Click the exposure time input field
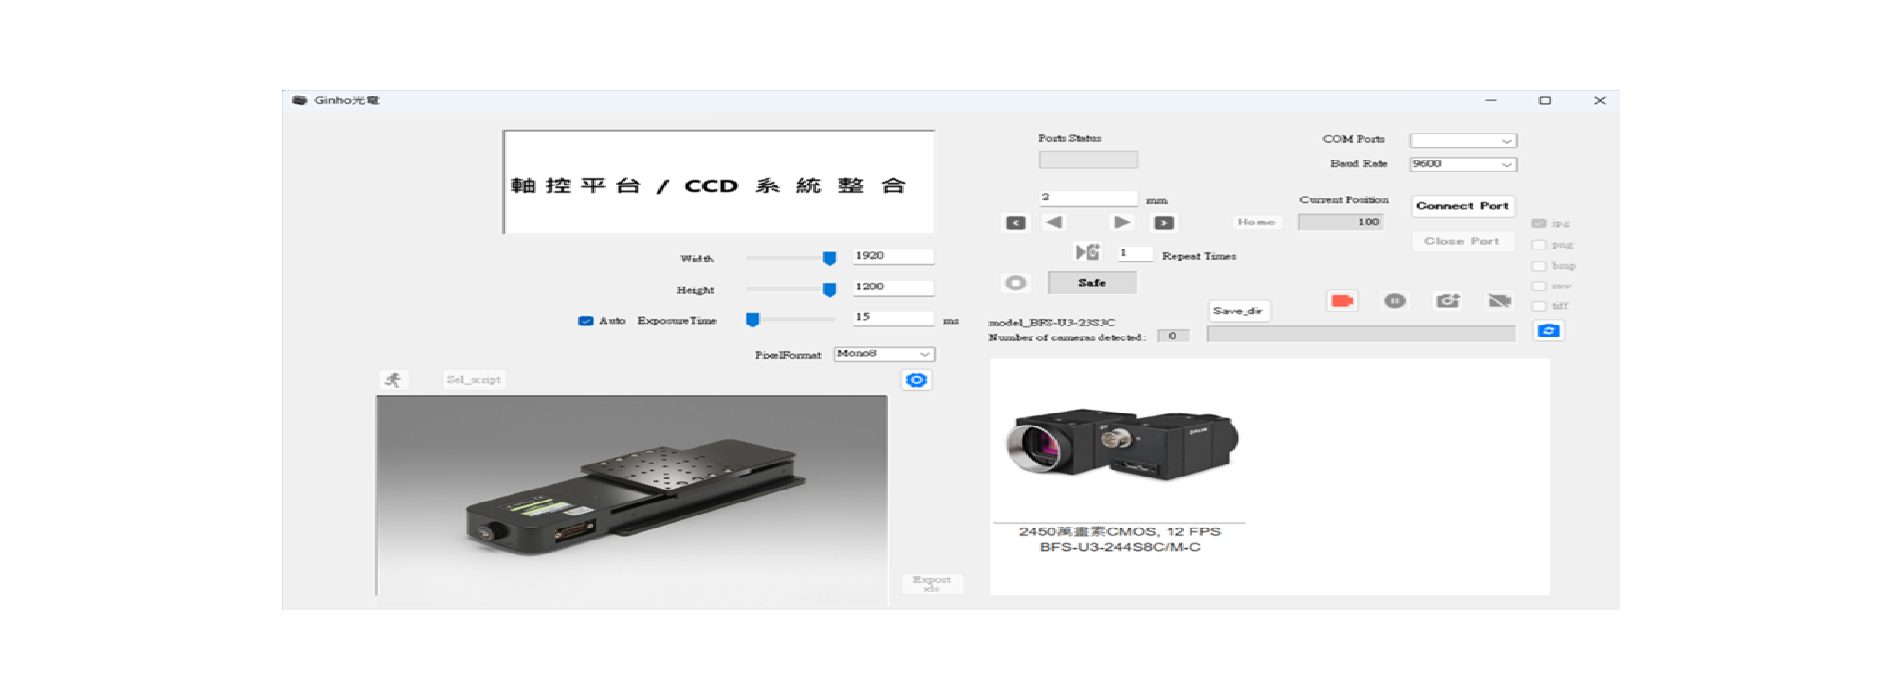 click(892, 318)
